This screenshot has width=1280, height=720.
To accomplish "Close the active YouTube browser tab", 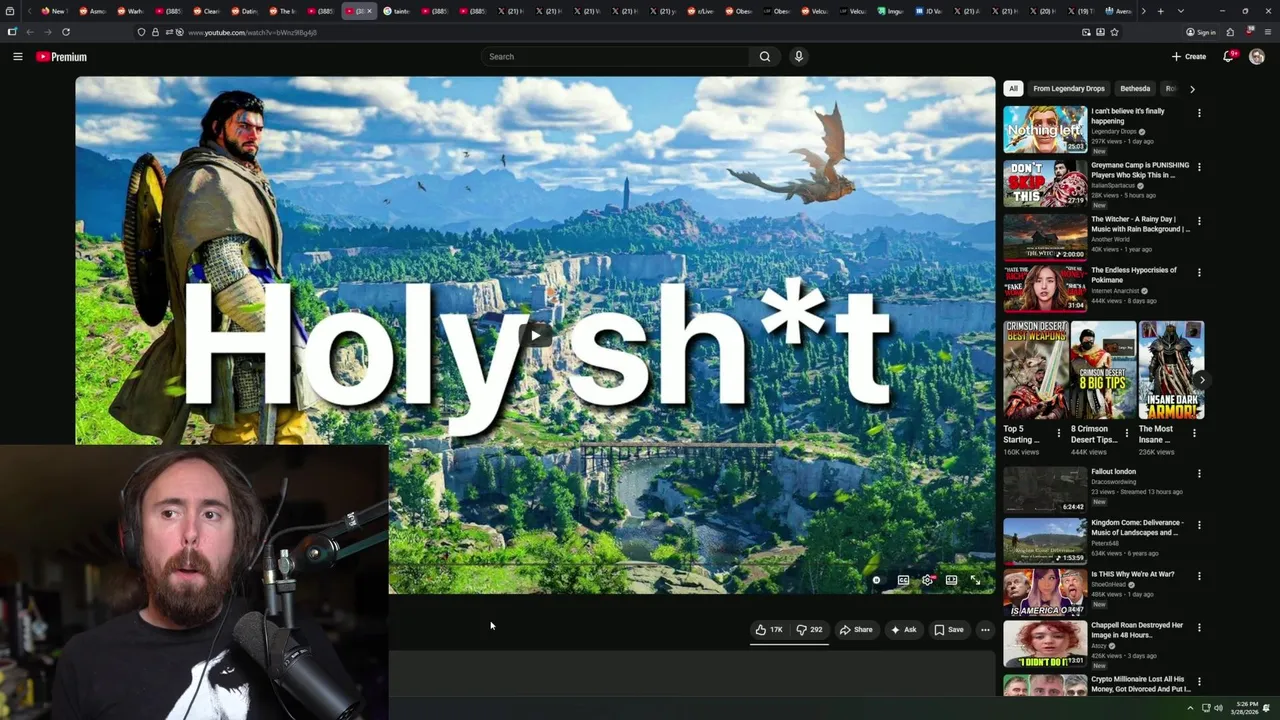I will coord(369,11).
